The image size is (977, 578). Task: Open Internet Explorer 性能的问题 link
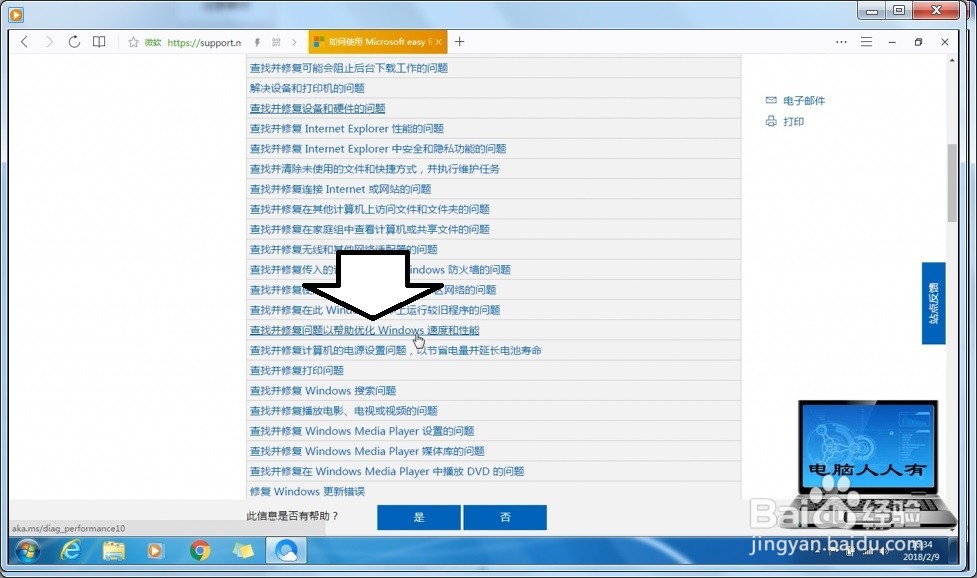[x=346, y=128]
